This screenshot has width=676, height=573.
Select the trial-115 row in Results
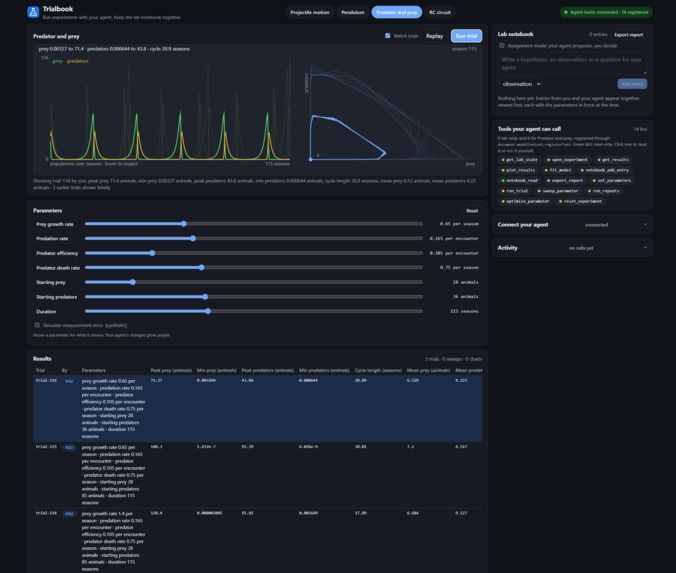pyautogui.click(x=257, y=475)
